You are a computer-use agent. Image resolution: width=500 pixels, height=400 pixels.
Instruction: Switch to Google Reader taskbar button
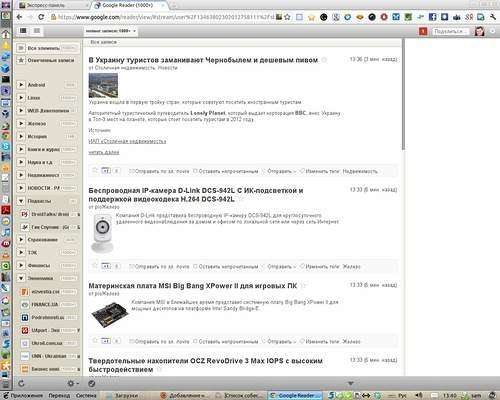coord(295,395)
